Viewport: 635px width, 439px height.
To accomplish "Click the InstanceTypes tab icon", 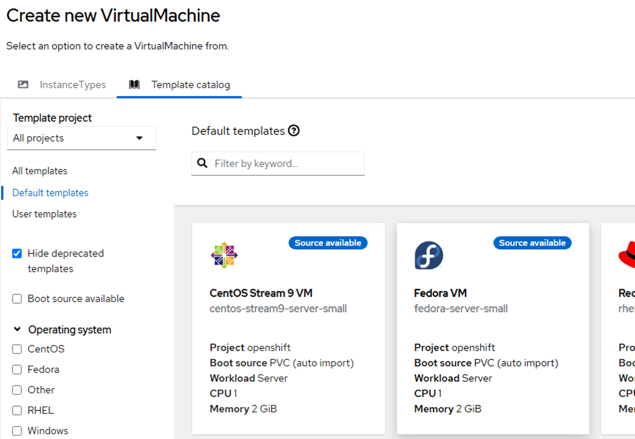I will tap(23, 85).
